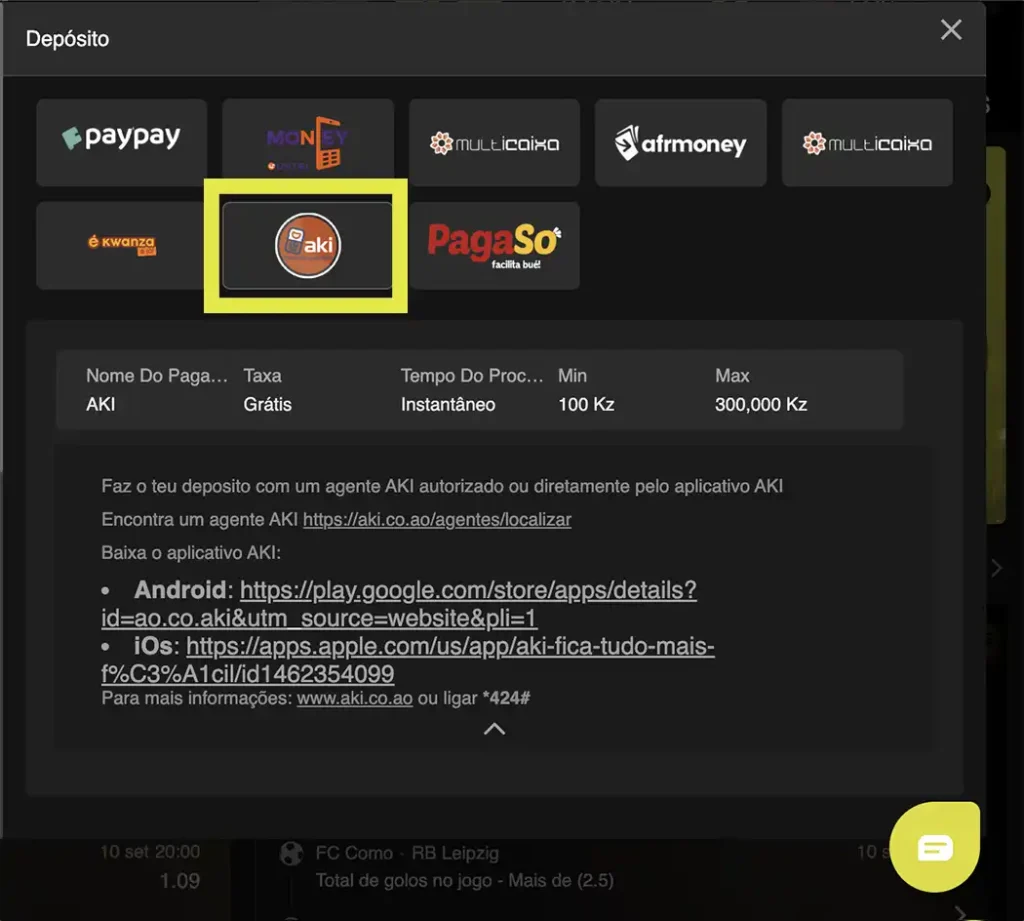Choose the PagaSo payment option
This screenshot has width=1024, height=921.
494,245
